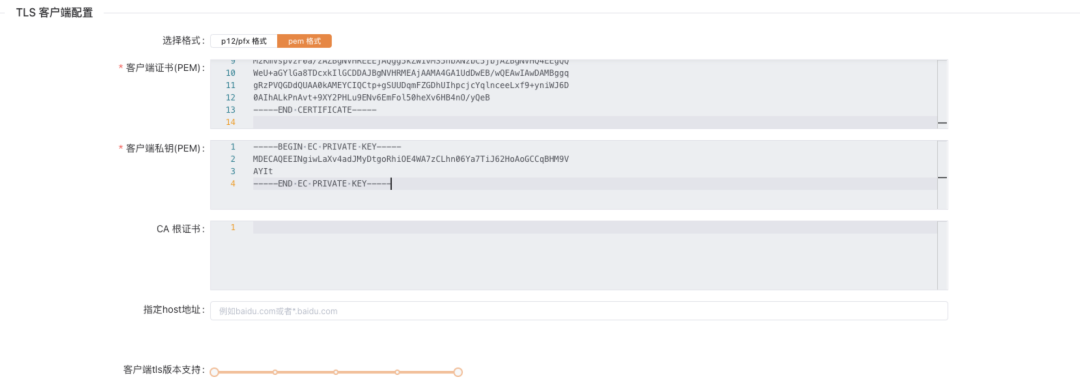This screenshot has width=1080, height=390.
Task: Click the line starting with gRzPVQGDdQUAA0k
Action: (x=411, y=85)
